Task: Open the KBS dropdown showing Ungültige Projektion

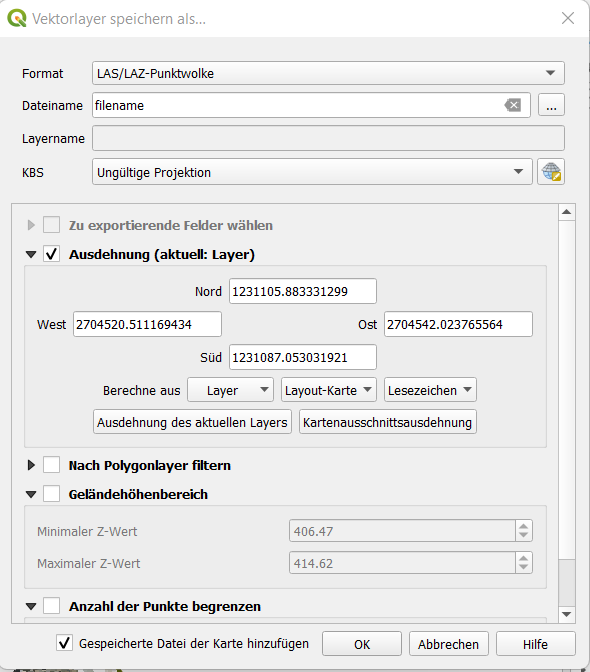Action: (x=312, y=172)
